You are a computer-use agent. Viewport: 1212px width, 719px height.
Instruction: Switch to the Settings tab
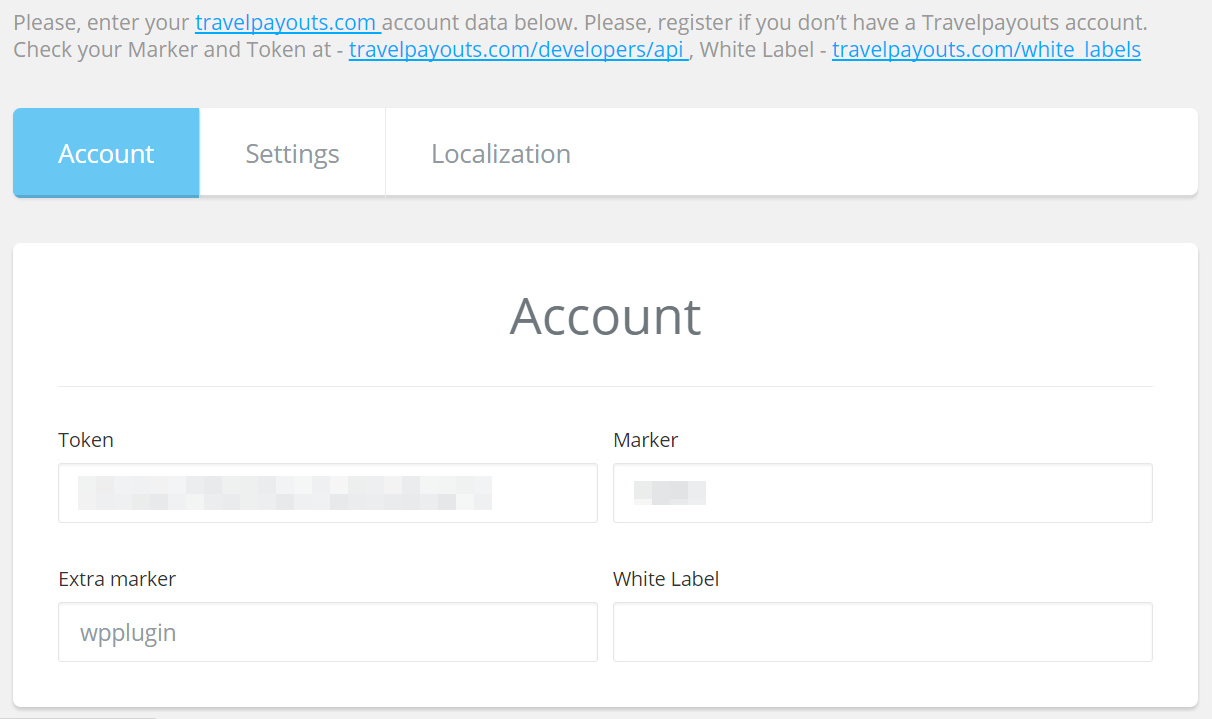click(x=292, y=153)
